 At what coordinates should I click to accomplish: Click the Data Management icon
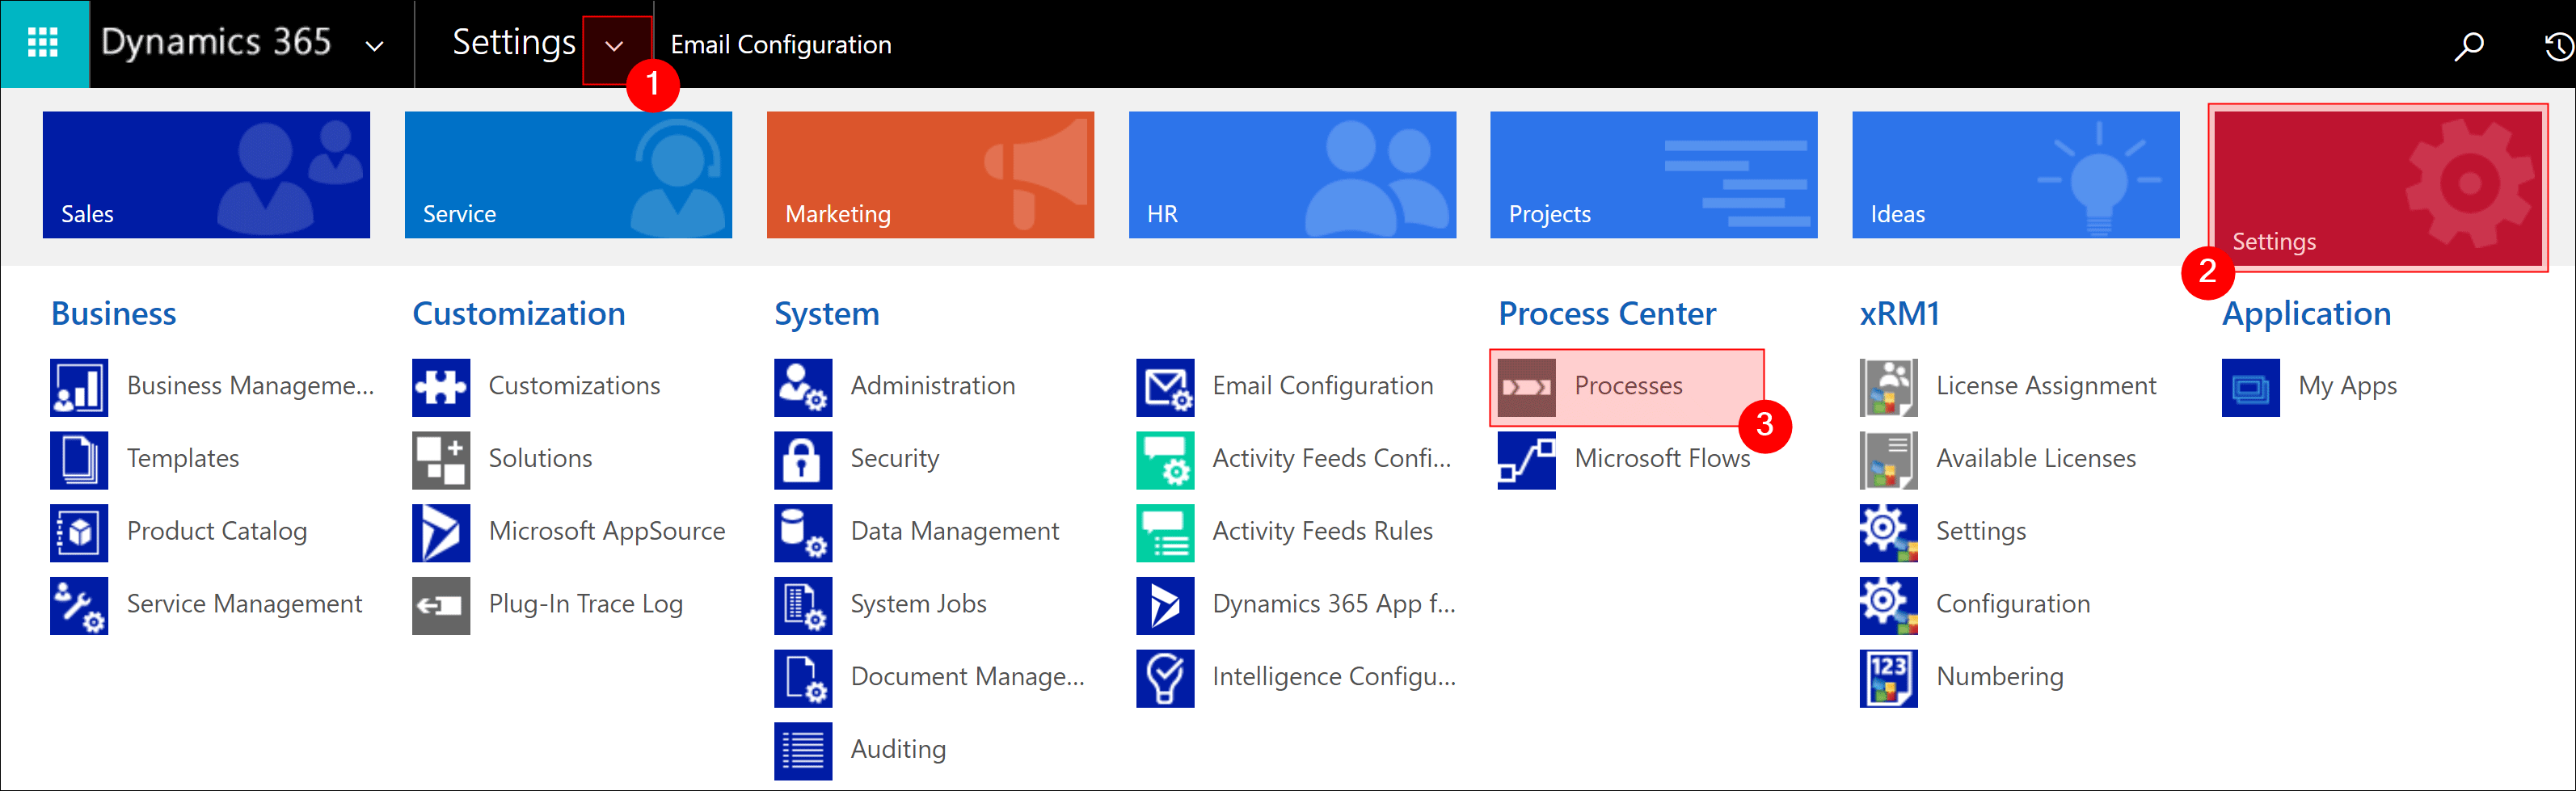pyautogui.click(x=803, y=533)
